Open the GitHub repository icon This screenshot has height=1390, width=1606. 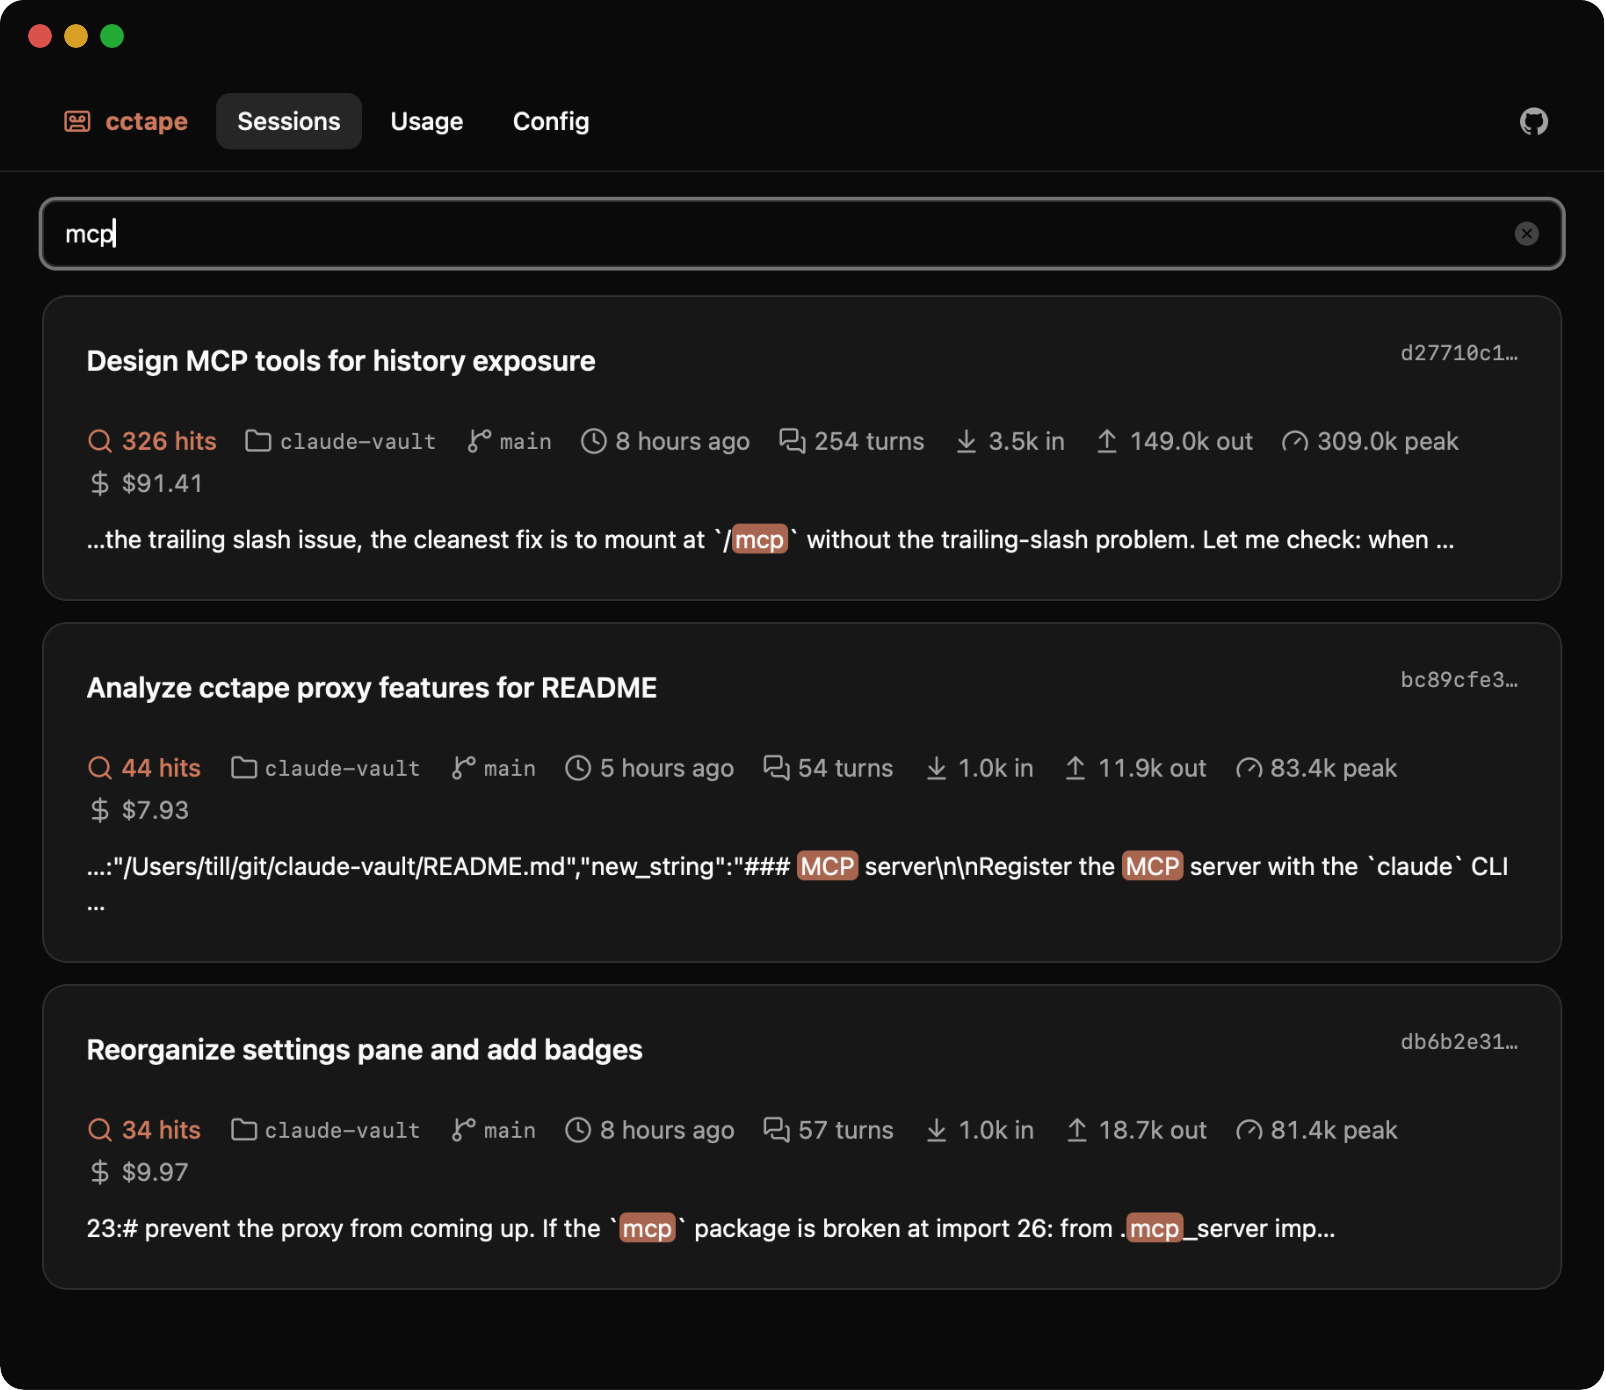click(1533, 121)
